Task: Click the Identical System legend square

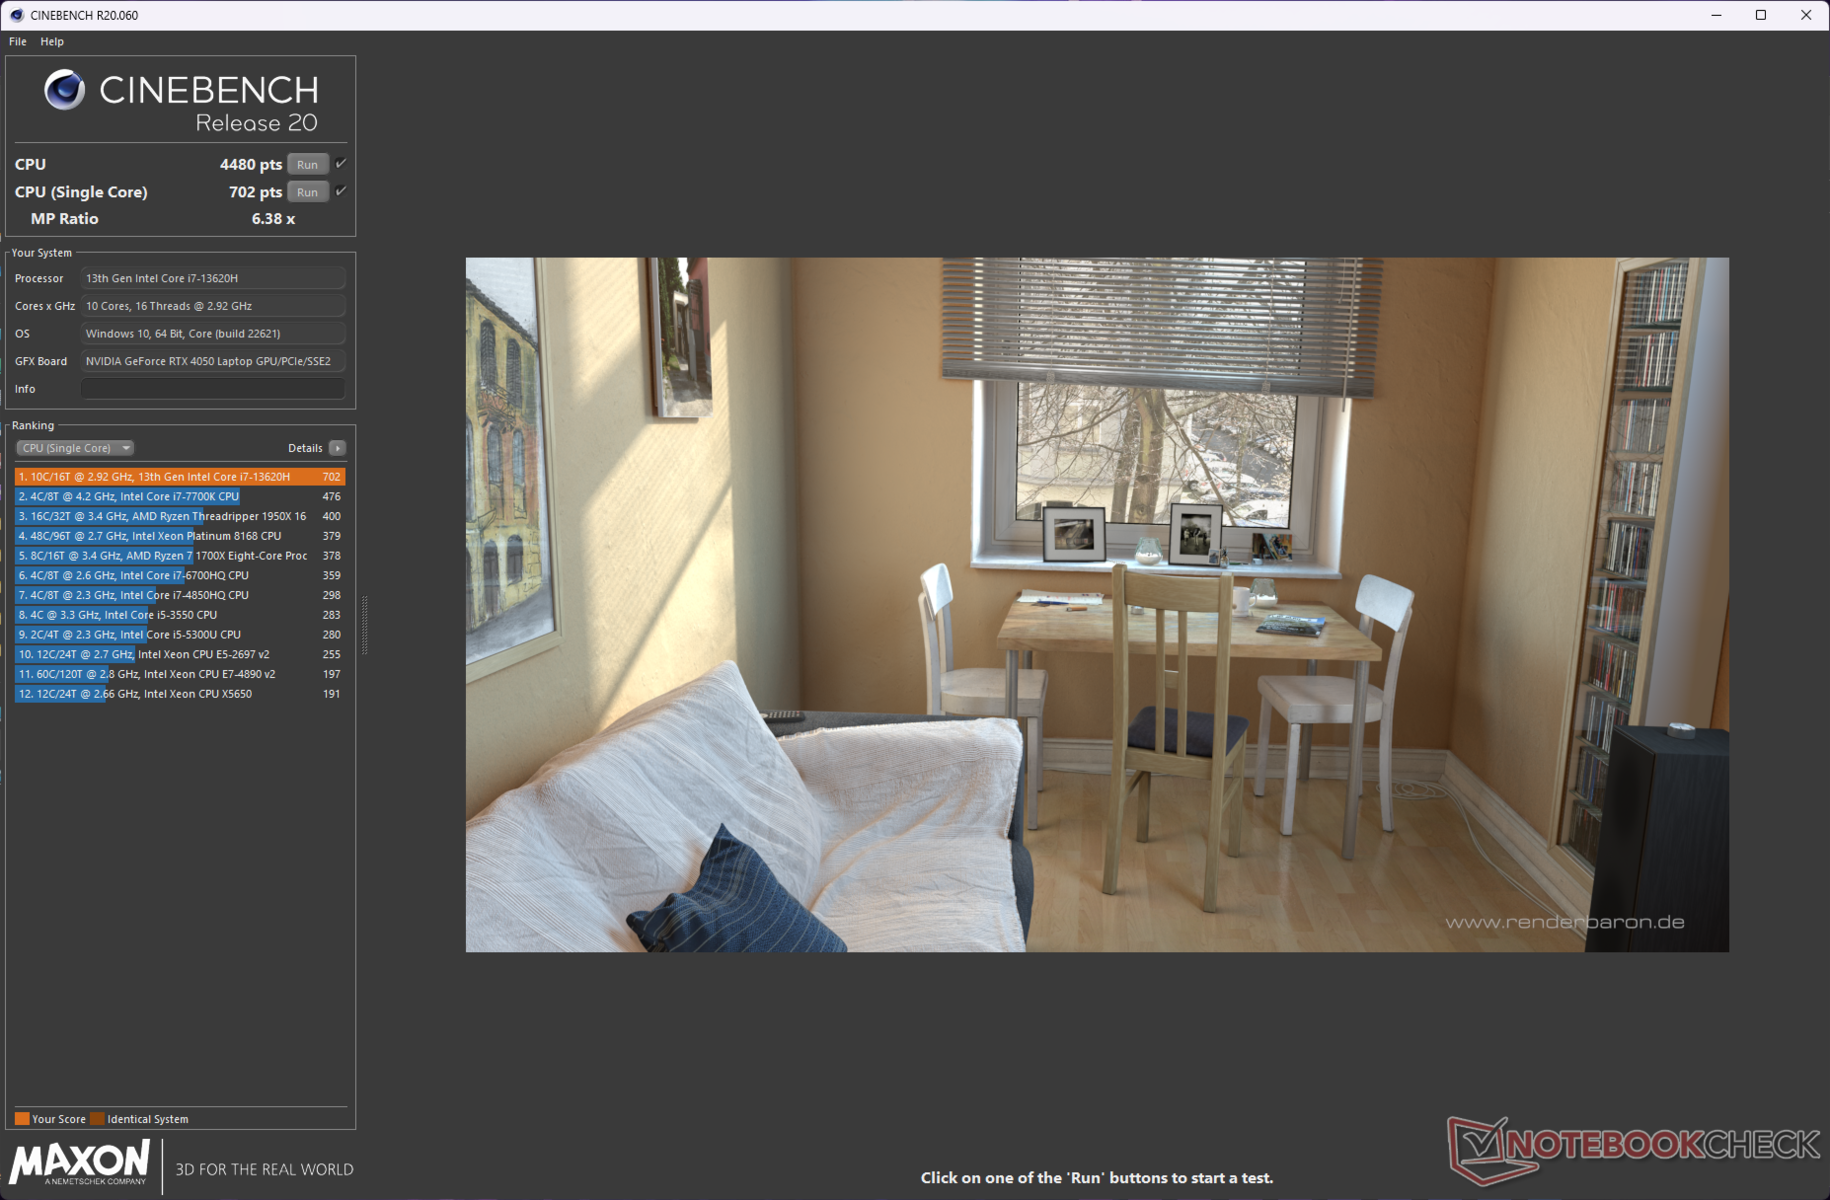Action: pyautogui.click(x=97, y=1119)
